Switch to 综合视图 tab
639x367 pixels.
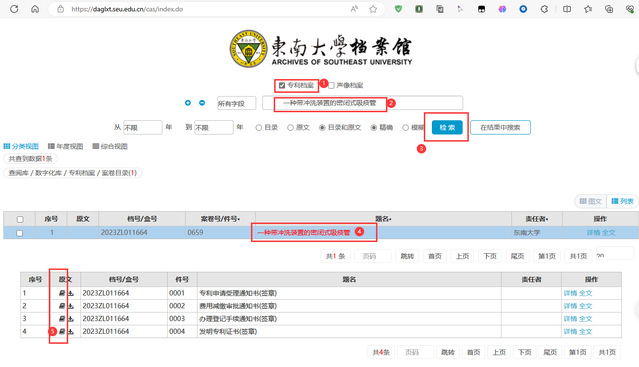110,146
